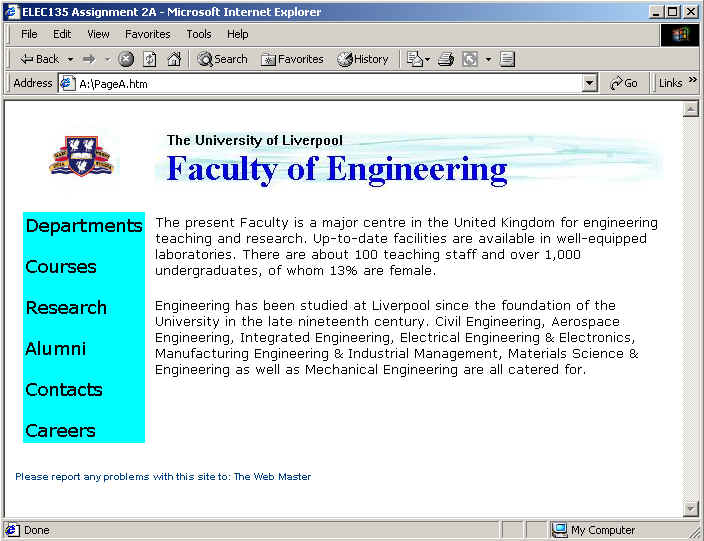704x541 pixels.
Task: Go to the Home page icon
Action: click(x=174, y=59)
